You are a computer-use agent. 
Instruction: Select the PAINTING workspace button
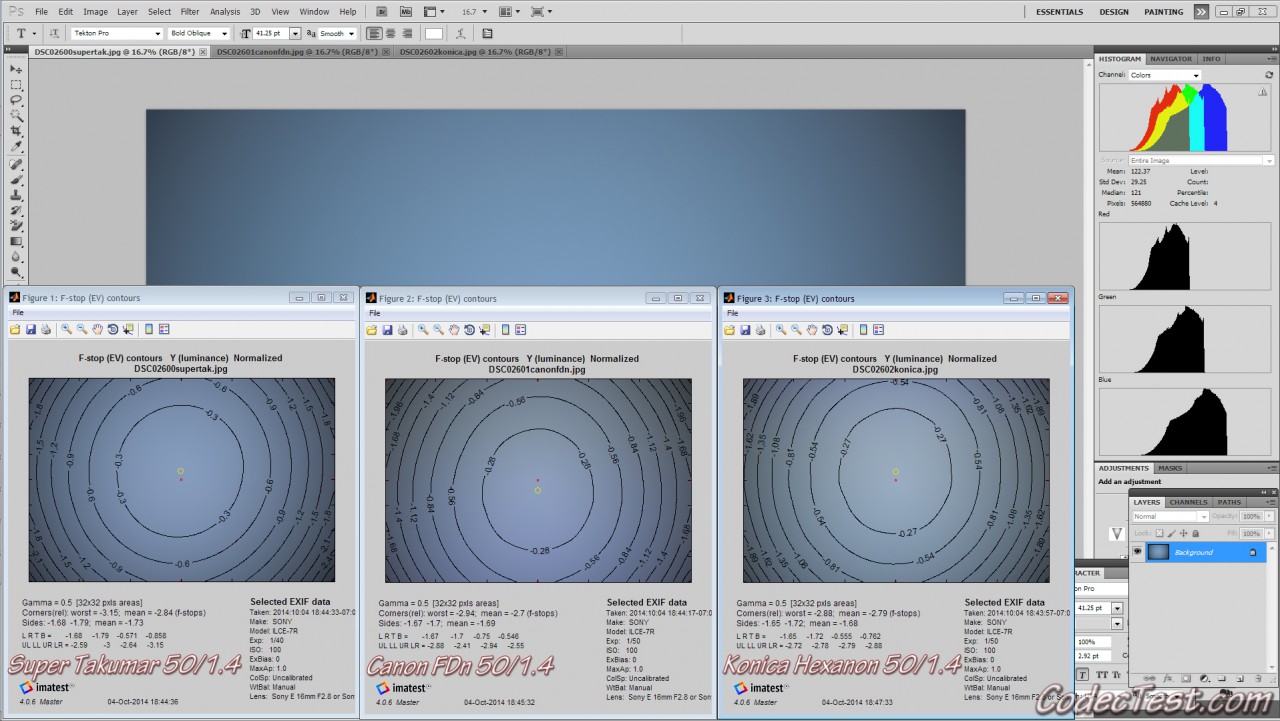(x=1163, y=12)
